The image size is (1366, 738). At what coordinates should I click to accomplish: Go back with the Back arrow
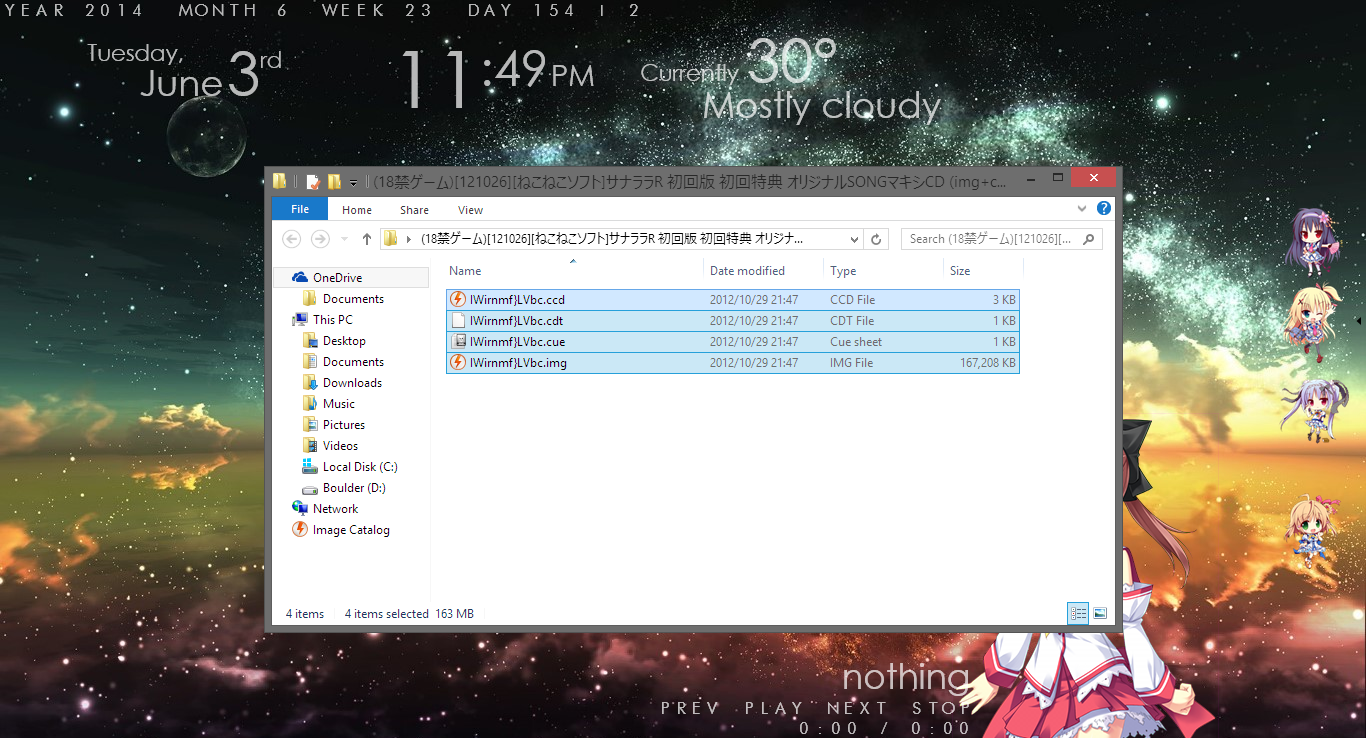point(291,239)
